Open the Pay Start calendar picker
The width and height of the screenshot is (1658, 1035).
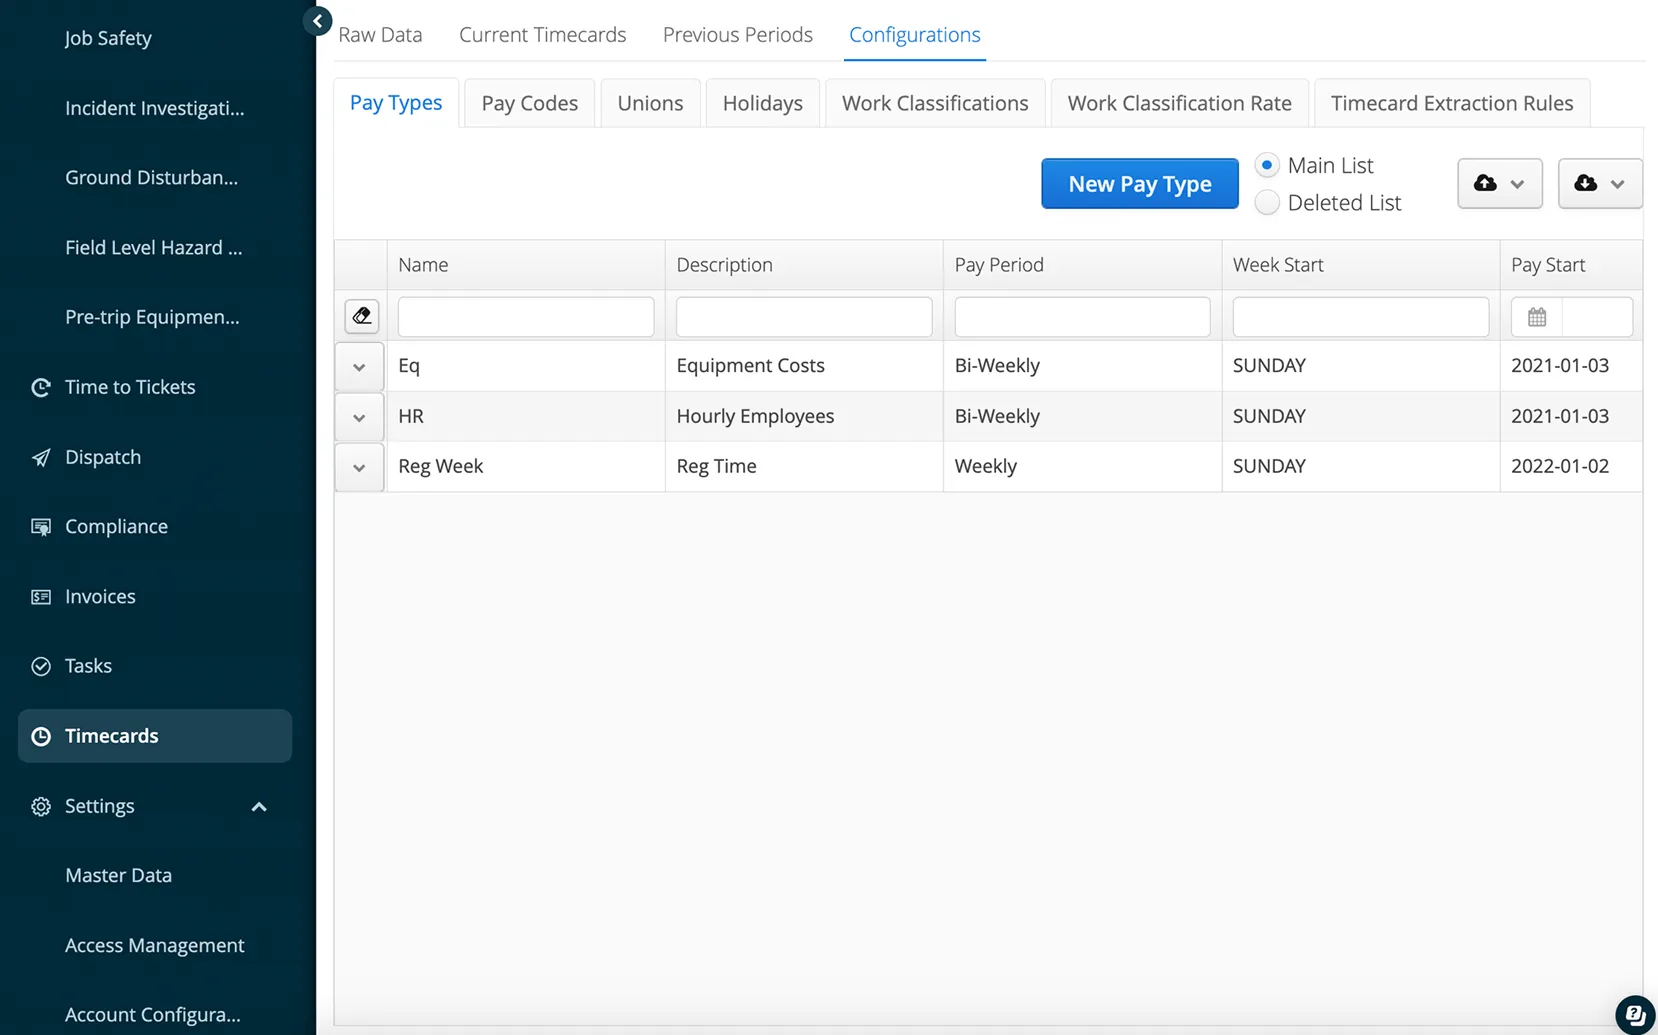[x=1537, y=317]
